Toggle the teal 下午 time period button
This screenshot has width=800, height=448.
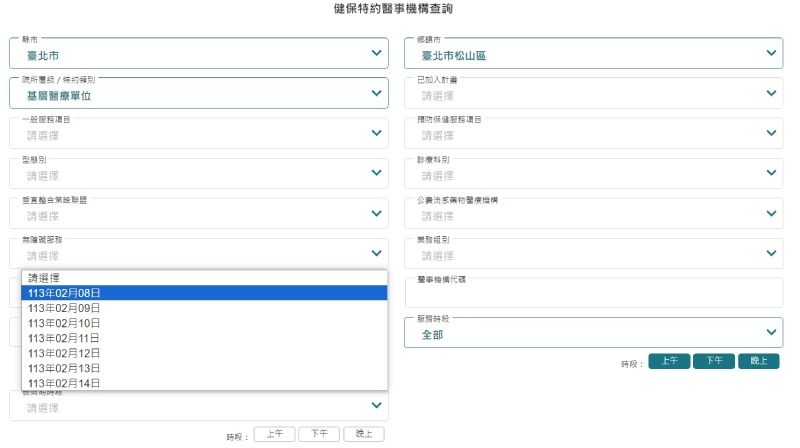point(714,361)
